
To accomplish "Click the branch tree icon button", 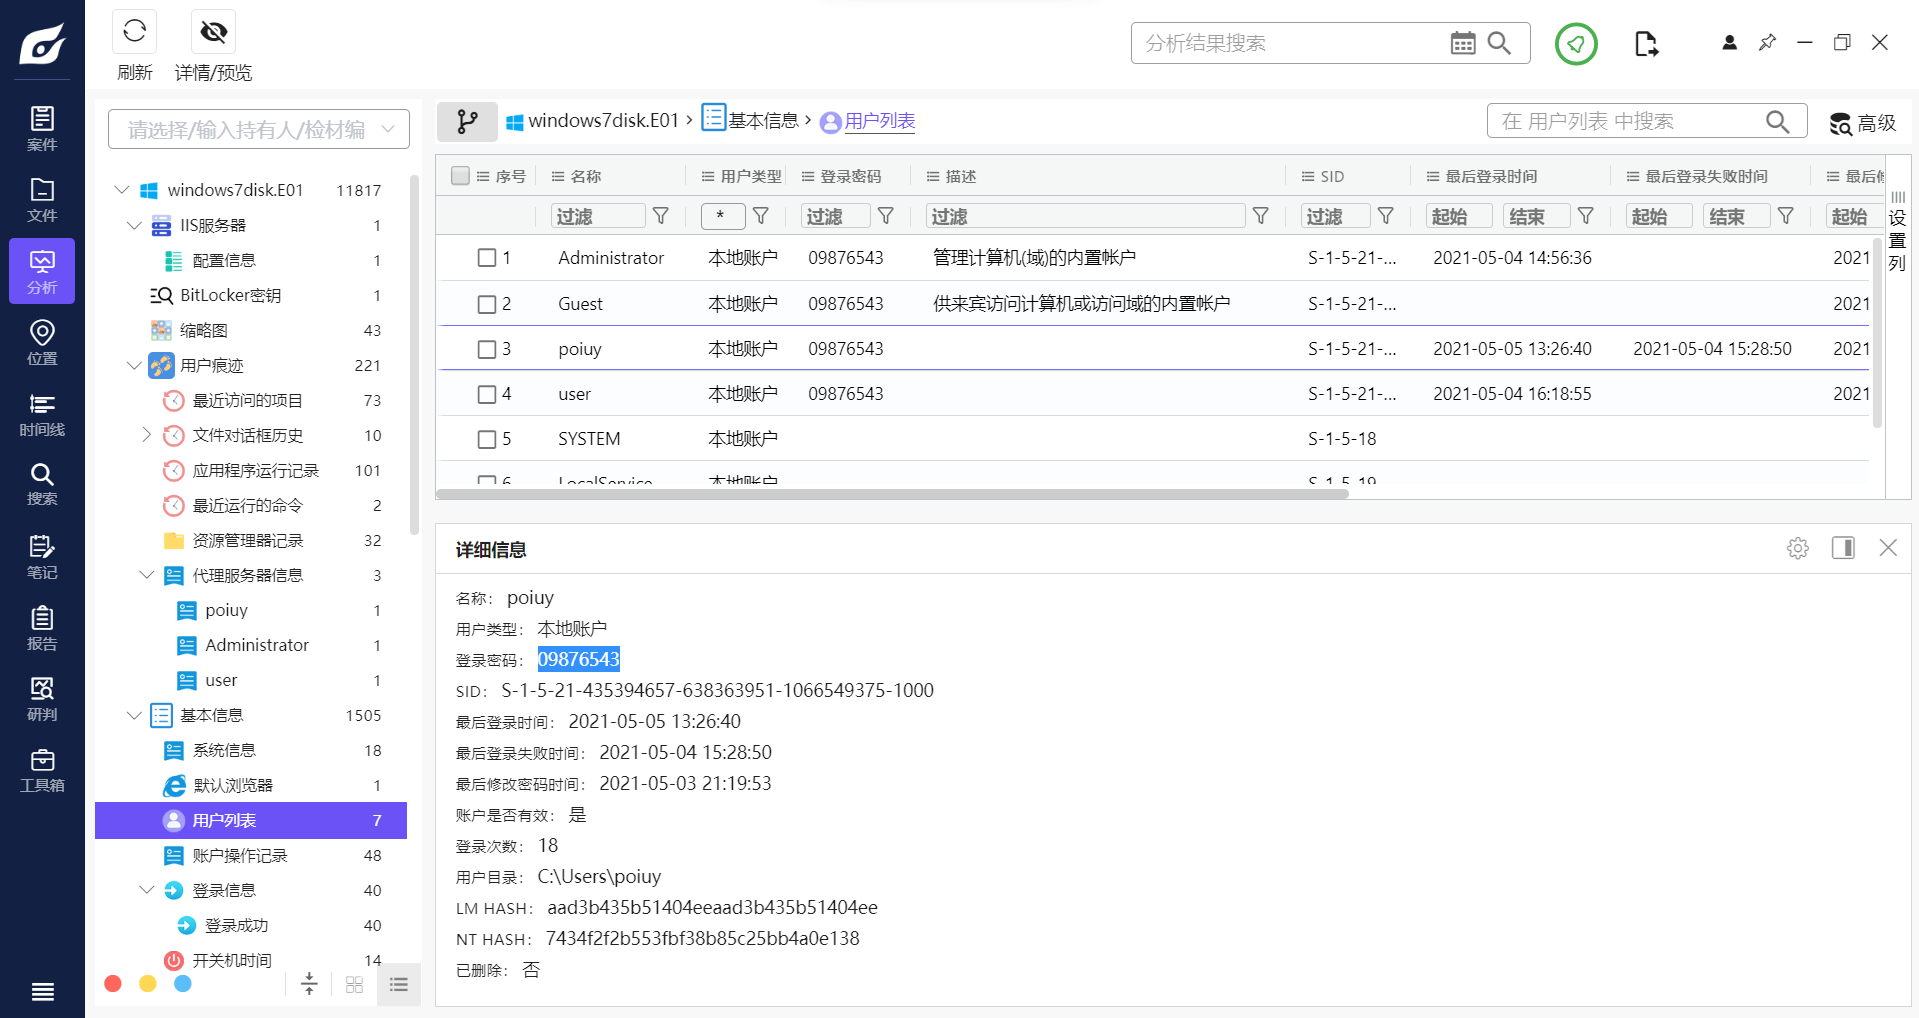I will pyautogui.click(x=467, y=121).
